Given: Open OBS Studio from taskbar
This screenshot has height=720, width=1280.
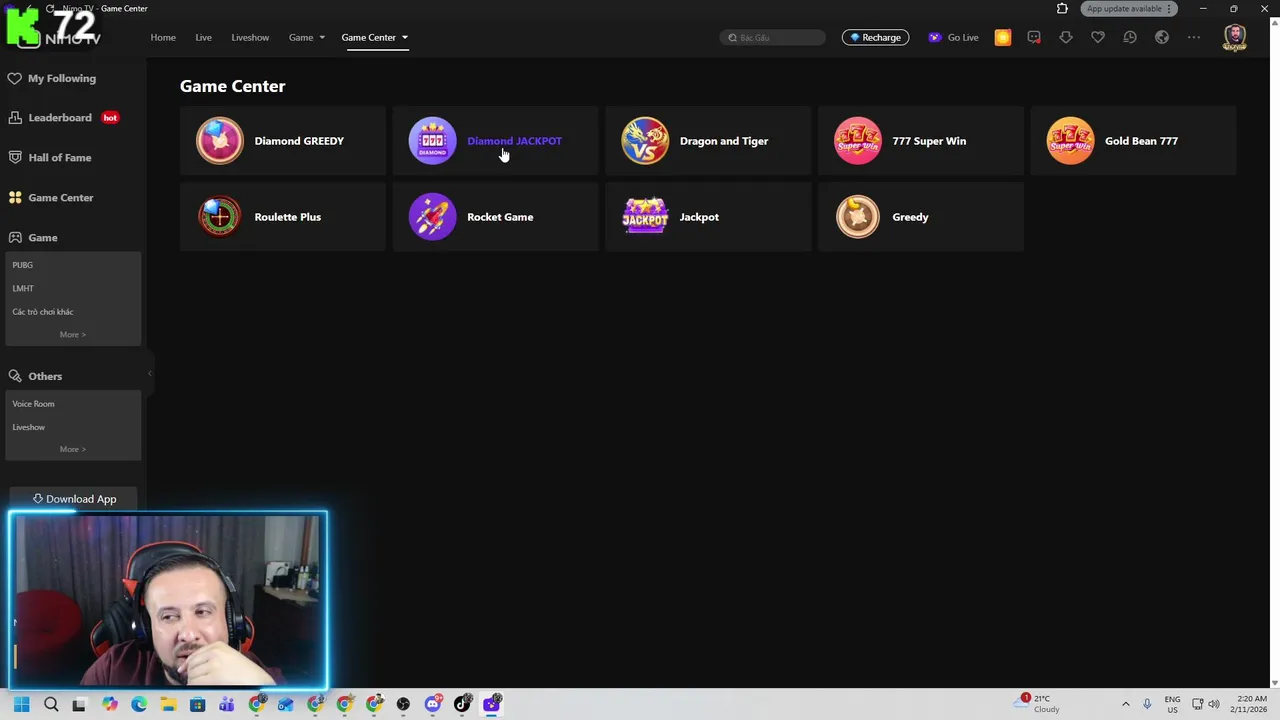Looking at the screenshot, I should point(403,704).
